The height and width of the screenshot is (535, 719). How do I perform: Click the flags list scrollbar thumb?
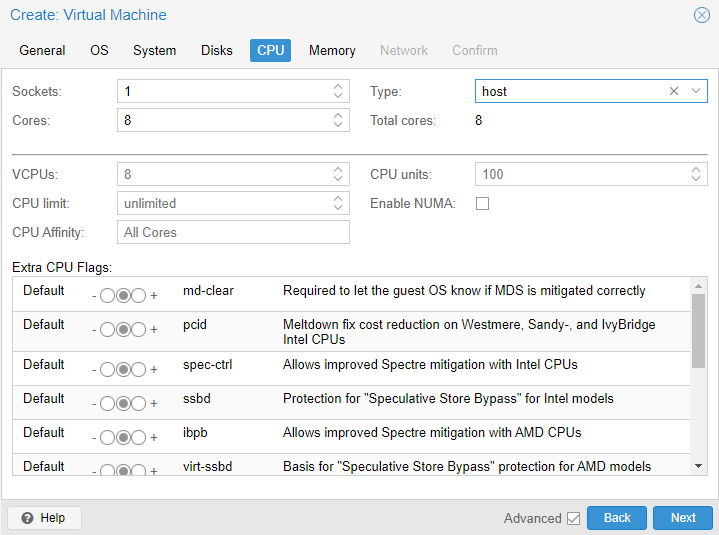[x=698, y=331]
